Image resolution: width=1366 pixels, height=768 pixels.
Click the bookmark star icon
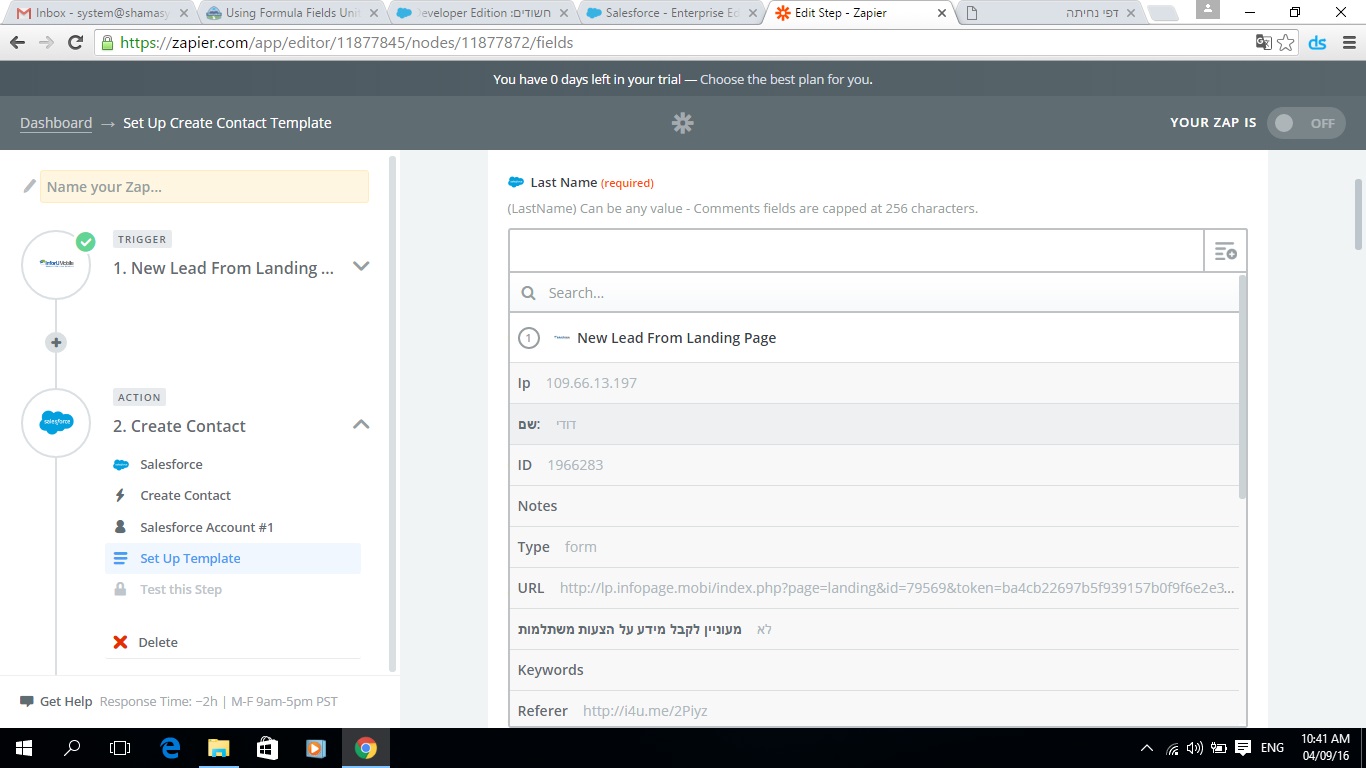point(1286,43)
